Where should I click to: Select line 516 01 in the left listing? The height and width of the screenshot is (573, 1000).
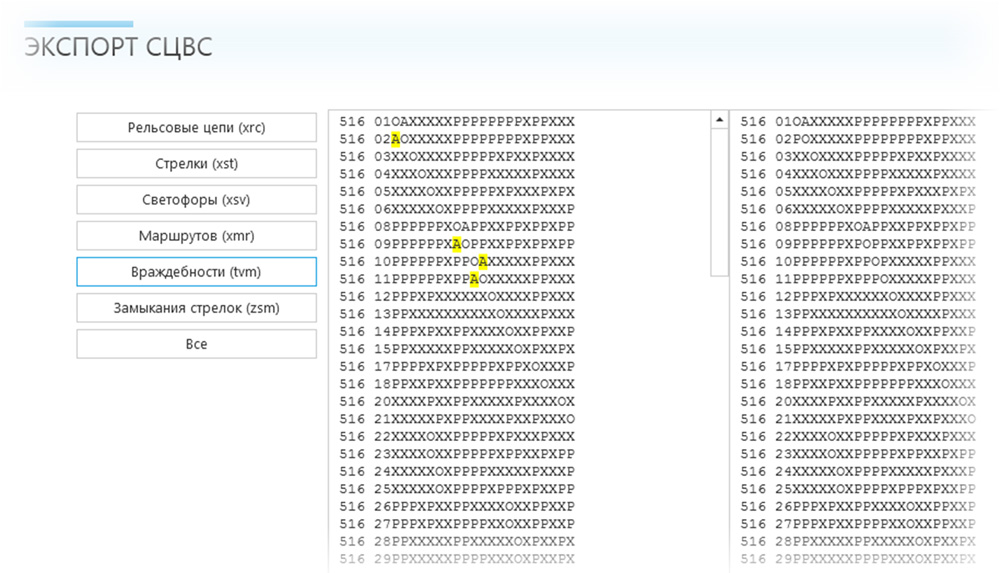tap(457, 121)
